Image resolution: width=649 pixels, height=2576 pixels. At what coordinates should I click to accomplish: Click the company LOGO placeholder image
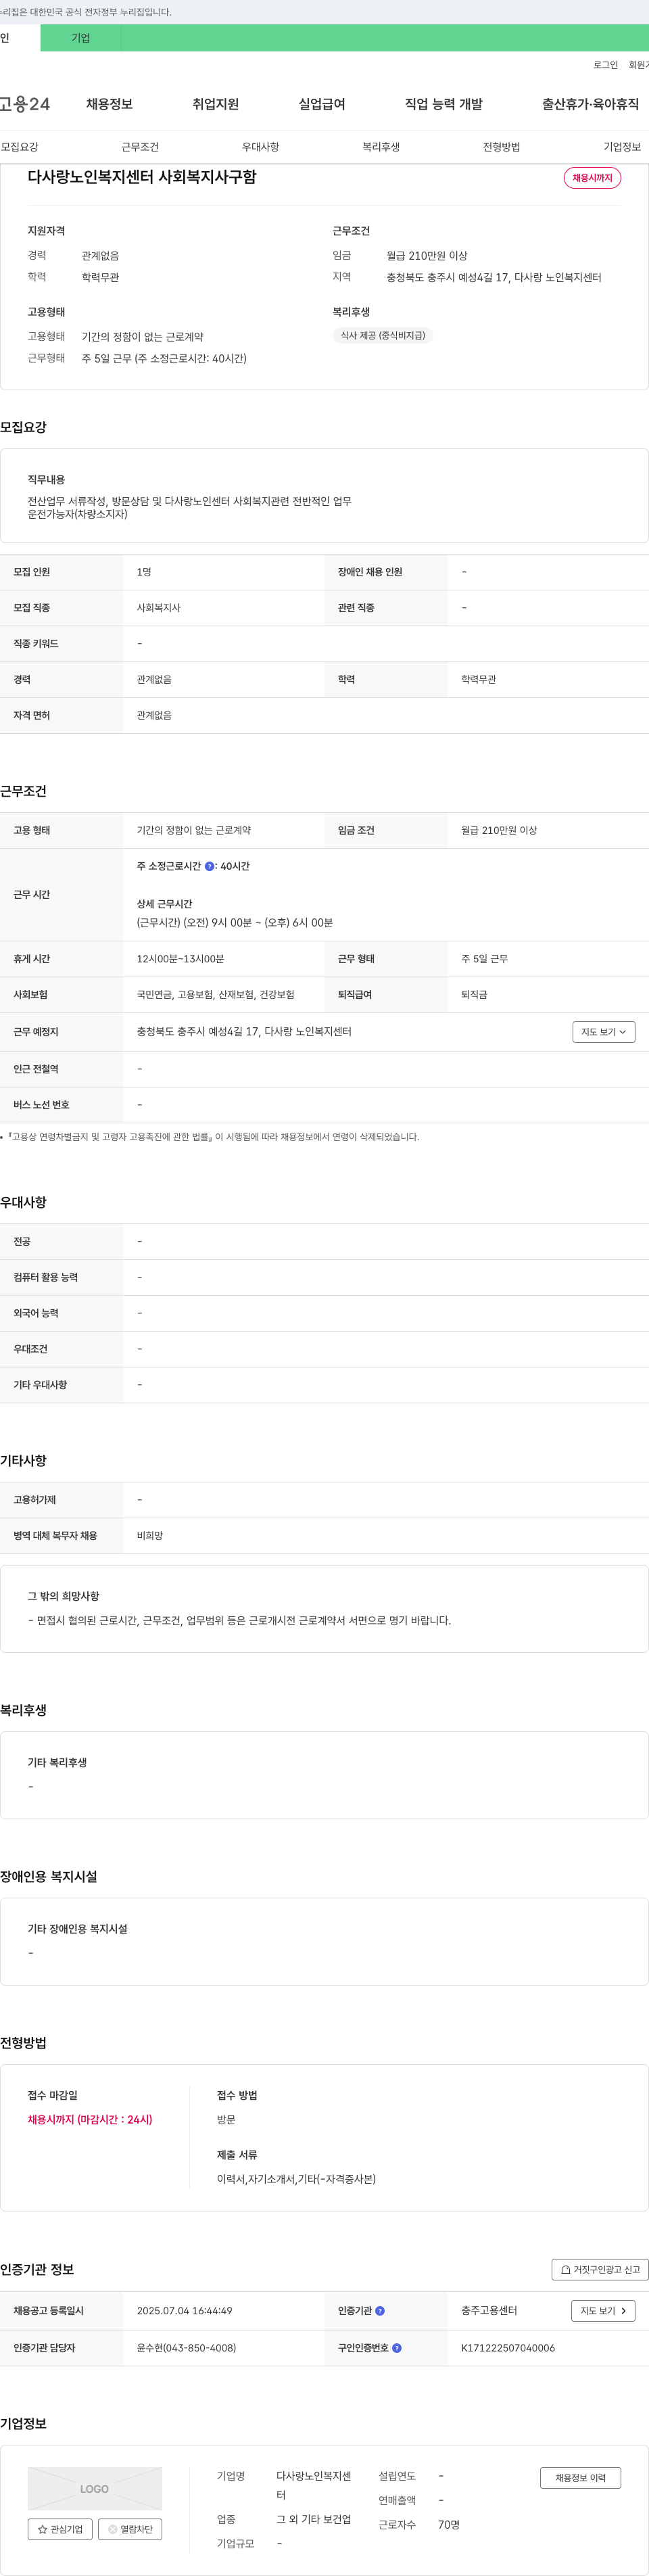coord(95,2488)
